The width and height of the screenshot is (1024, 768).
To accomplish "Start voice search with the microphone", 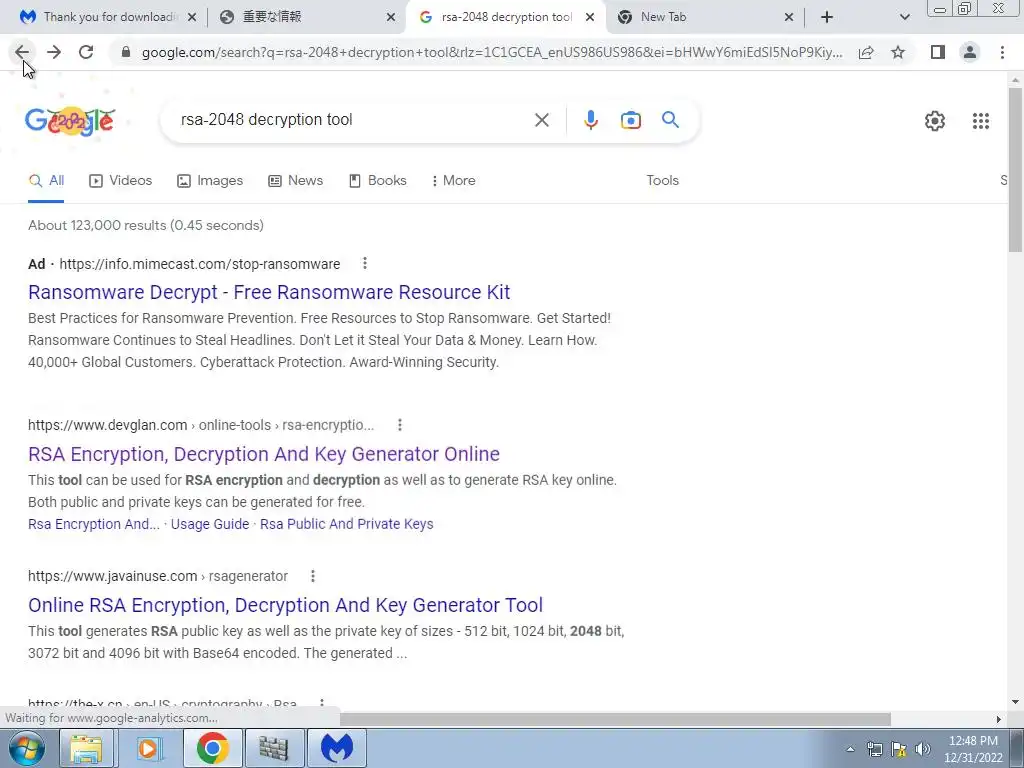I will [590, 120].
